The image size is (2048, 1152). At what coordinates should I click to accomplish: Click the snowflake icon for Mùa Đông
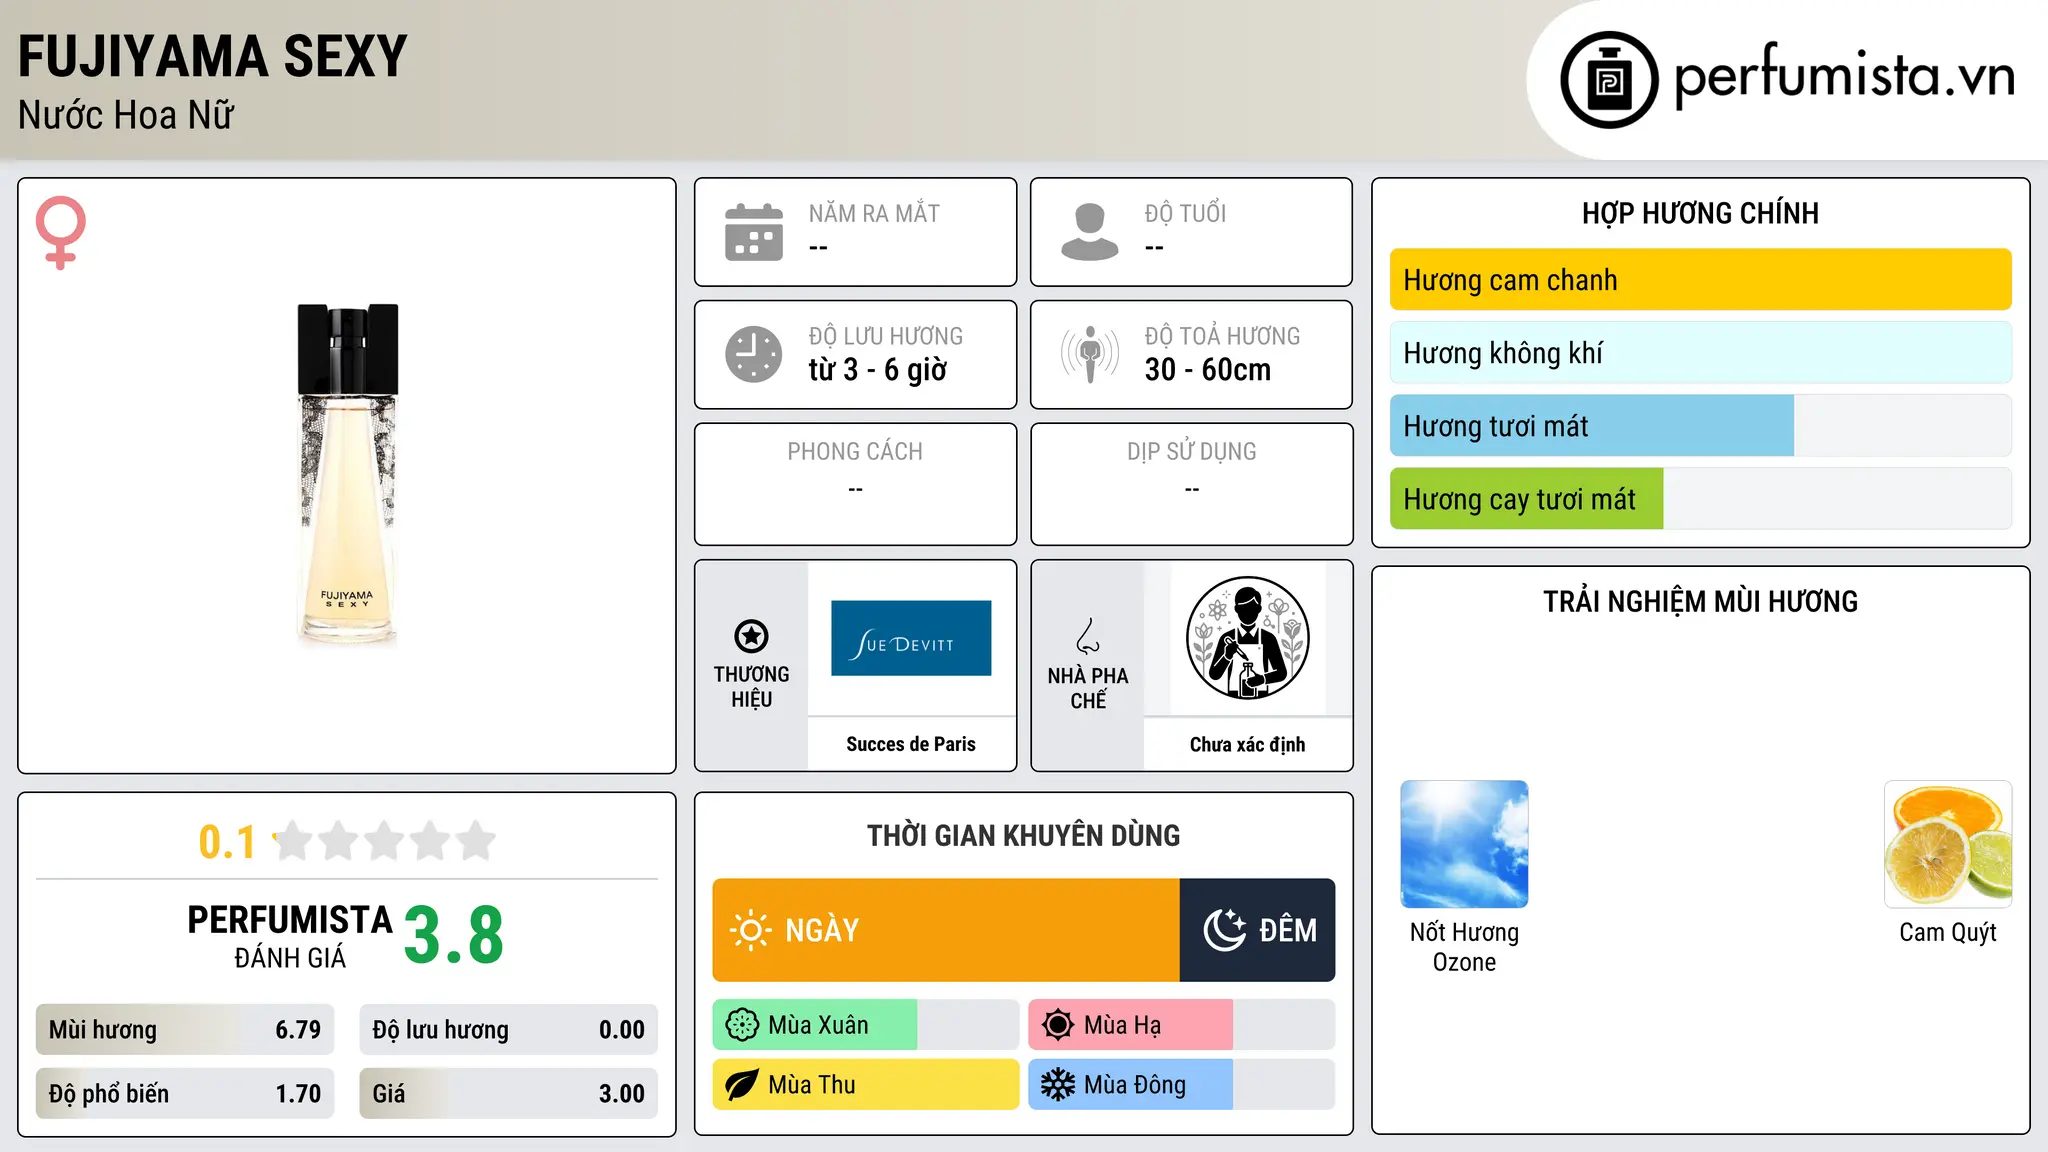(1057, 1085)
